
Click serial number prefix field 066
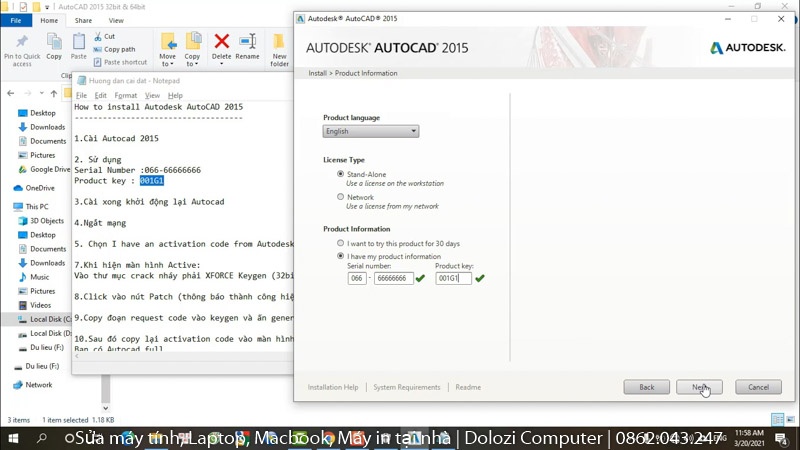click(x=357, y=278)
